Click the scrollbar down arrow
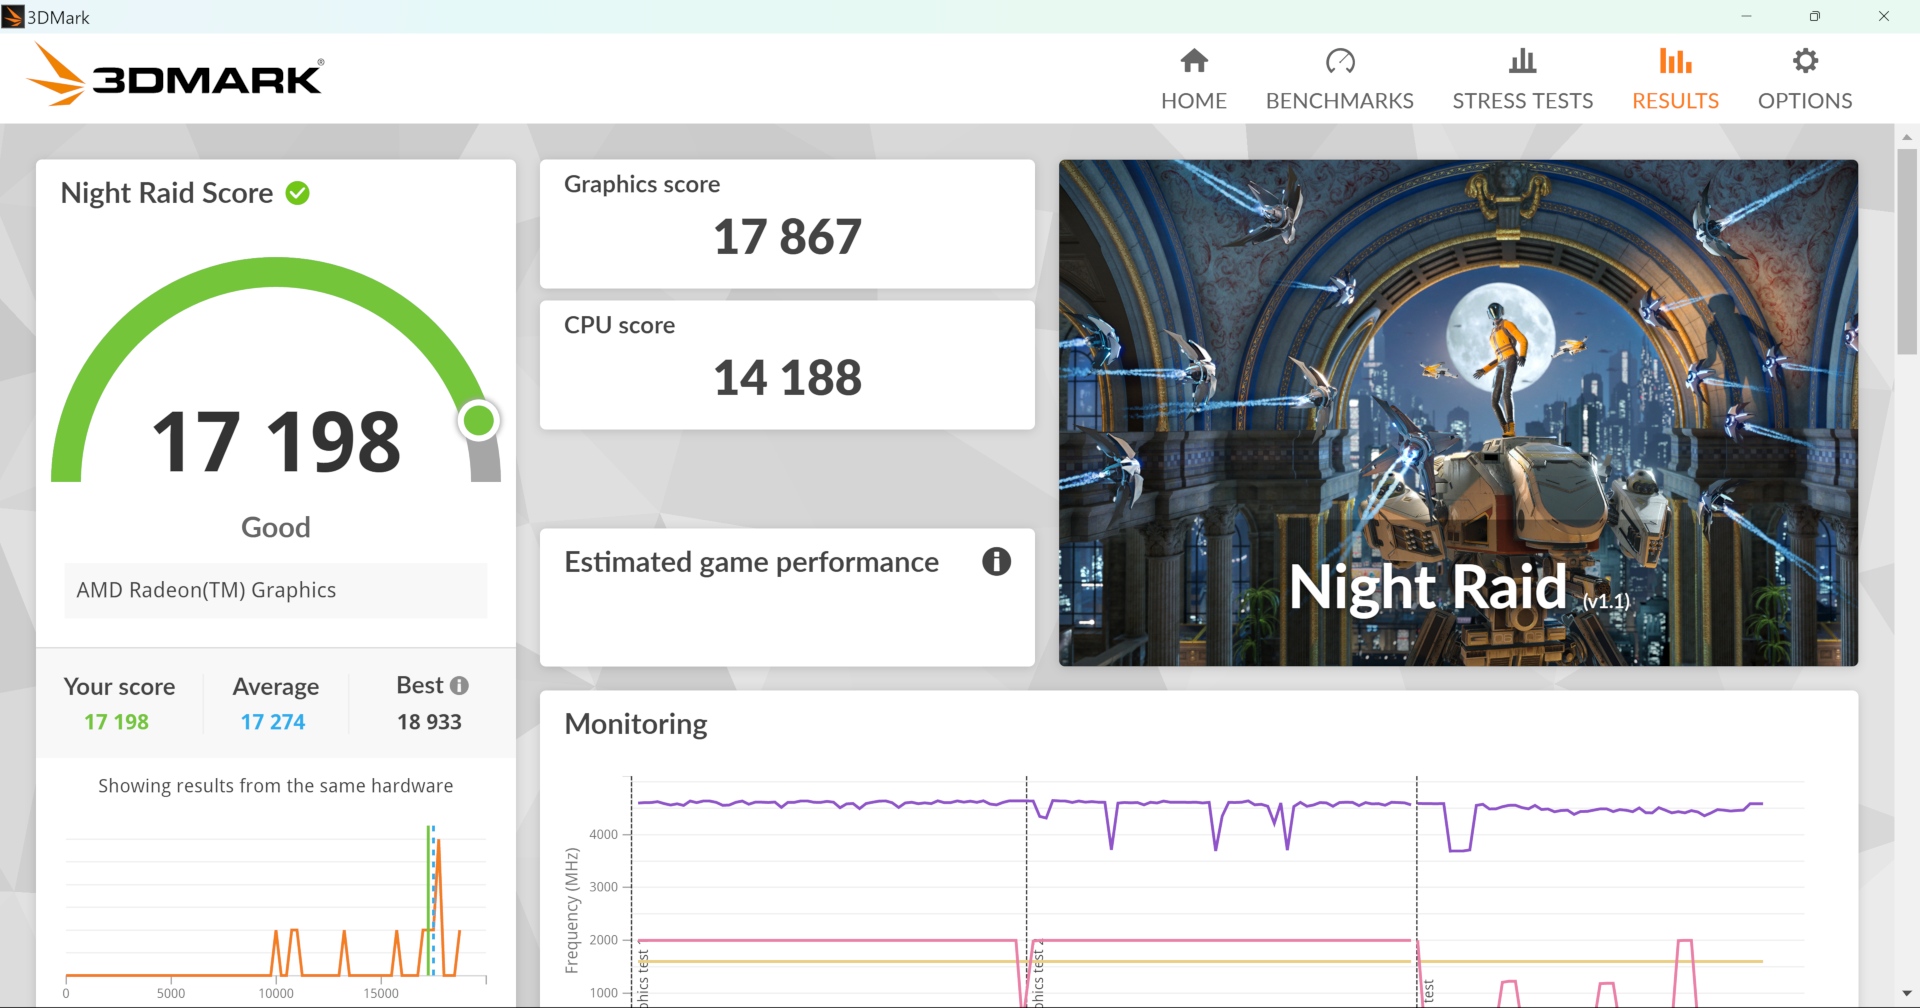The height and width of the screenshot is (1008, 1920). pyautogui.click(x=1906, y=993)
